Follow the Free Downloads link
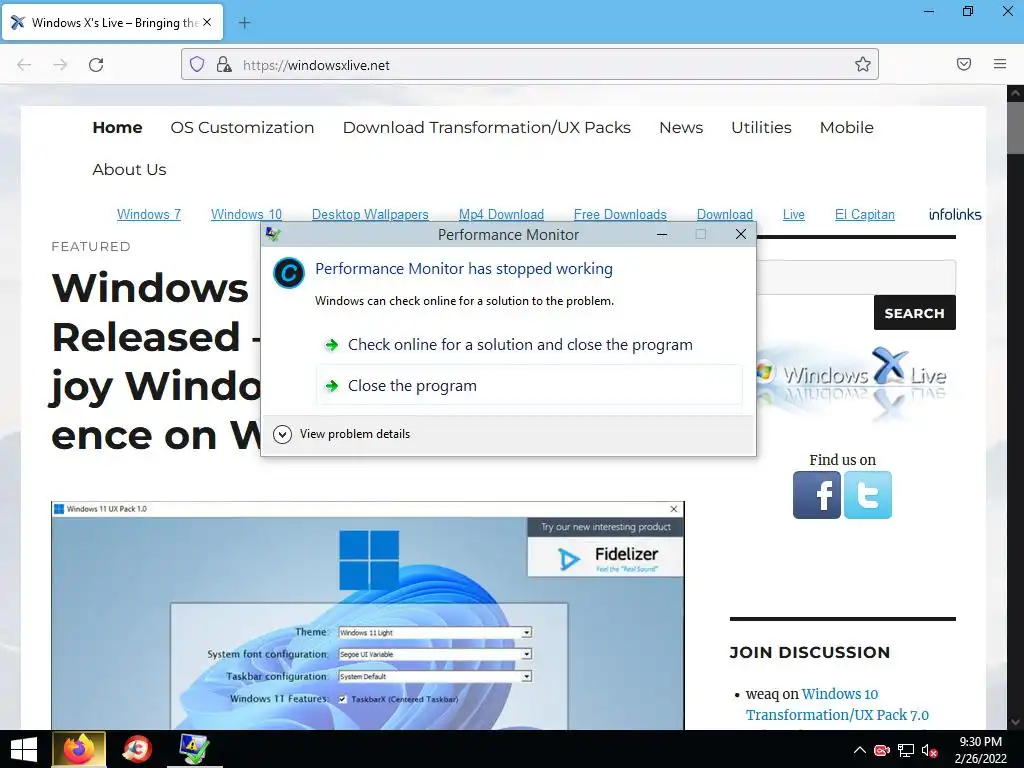1024x768 pixels. pyautogui.click(x=620, y=214)
